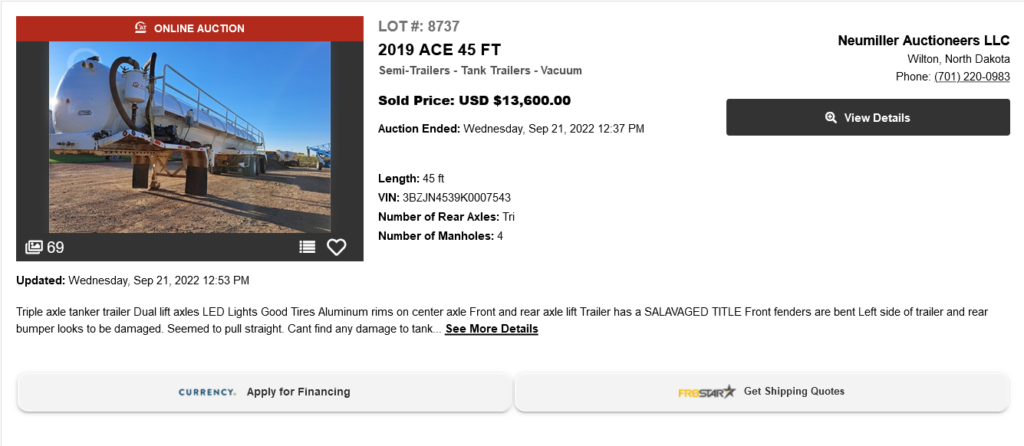This screenshot has width=1024, height=446.
Task: Click the View Details button
Action: click(868, 118)
